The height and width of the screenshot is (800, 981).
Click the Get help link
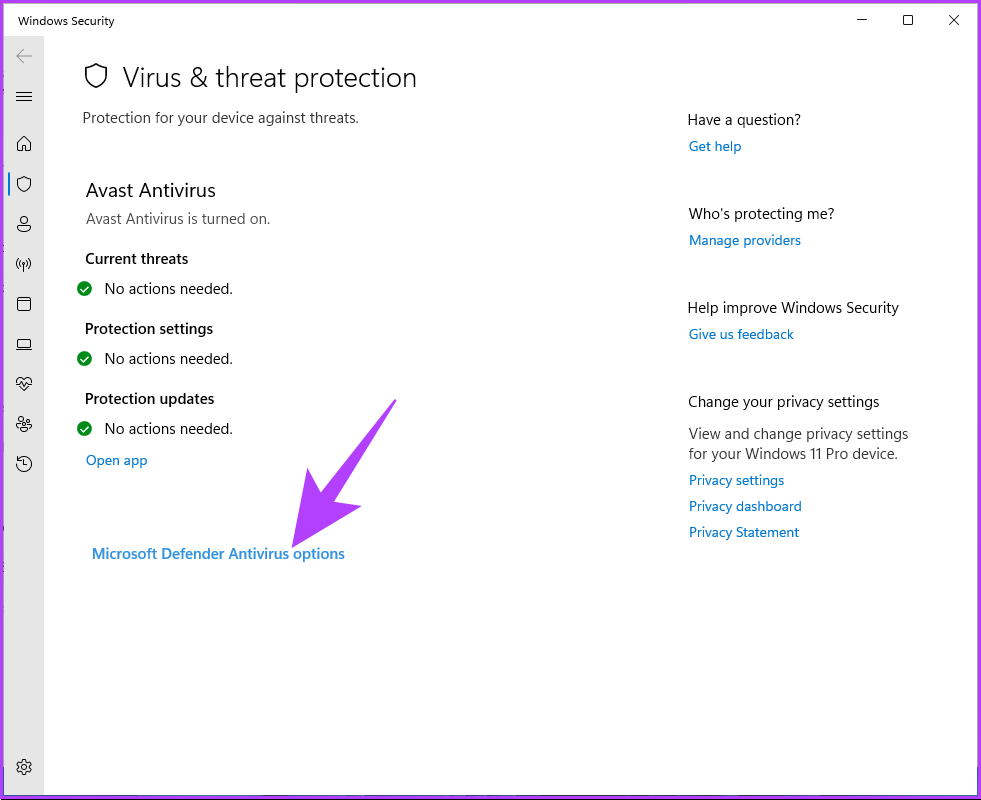tap(715, 147)
